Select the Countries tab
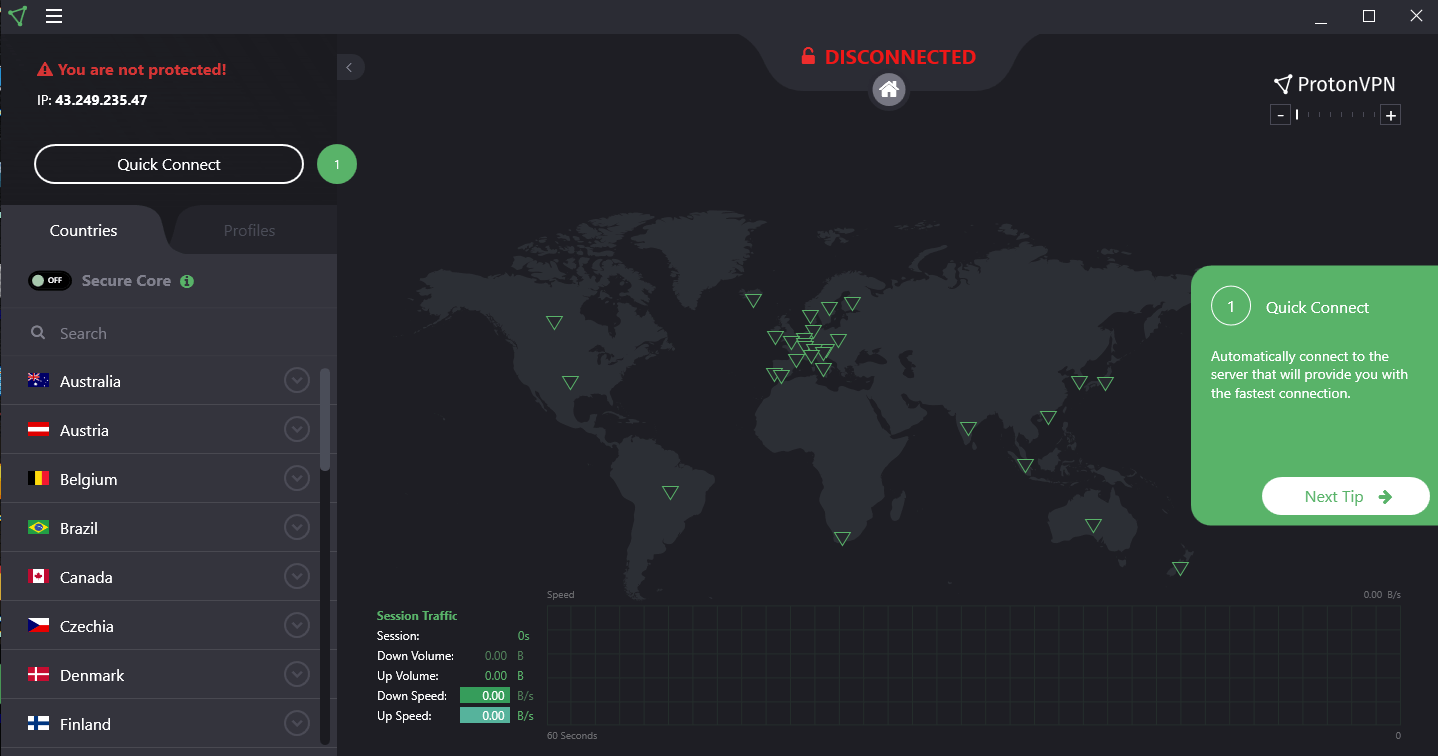Image resolution: width=1438 pixels, height=756 pixels. pos(83,229)
